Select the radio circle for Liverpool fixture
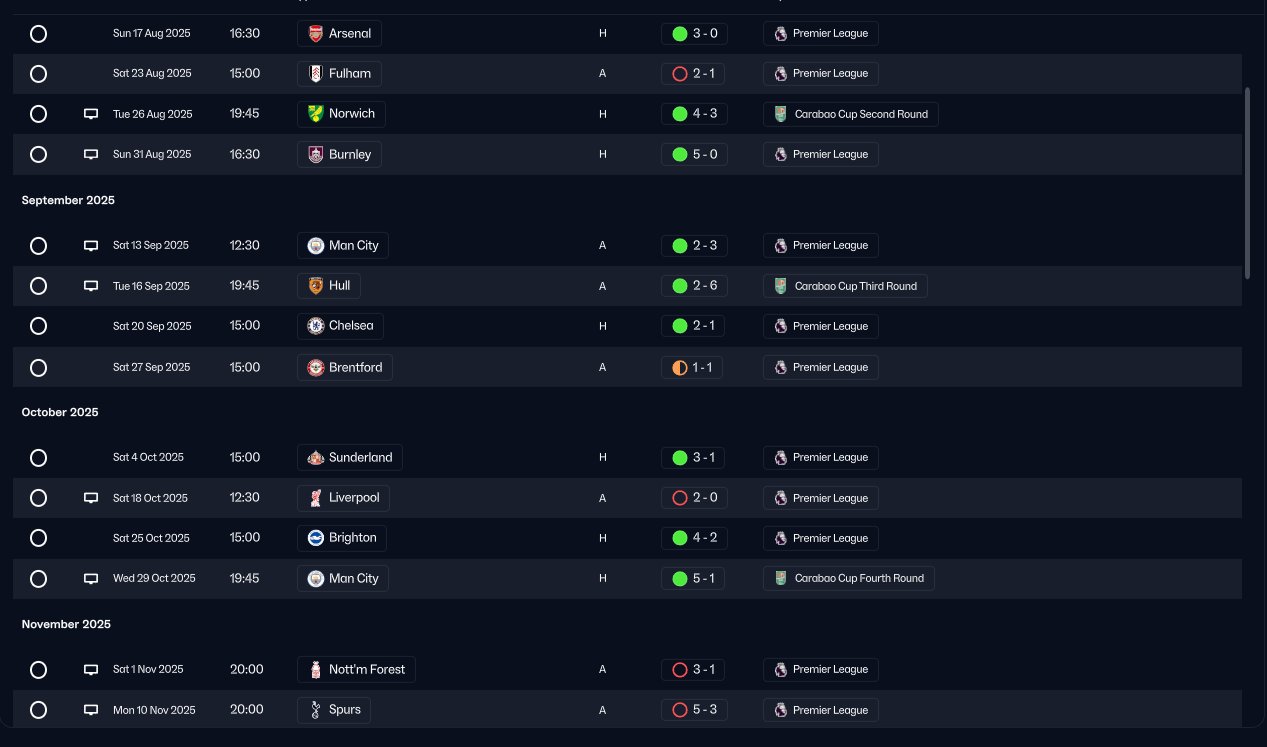The height and width of the screenshot is (747, 1267). point(38,498)
